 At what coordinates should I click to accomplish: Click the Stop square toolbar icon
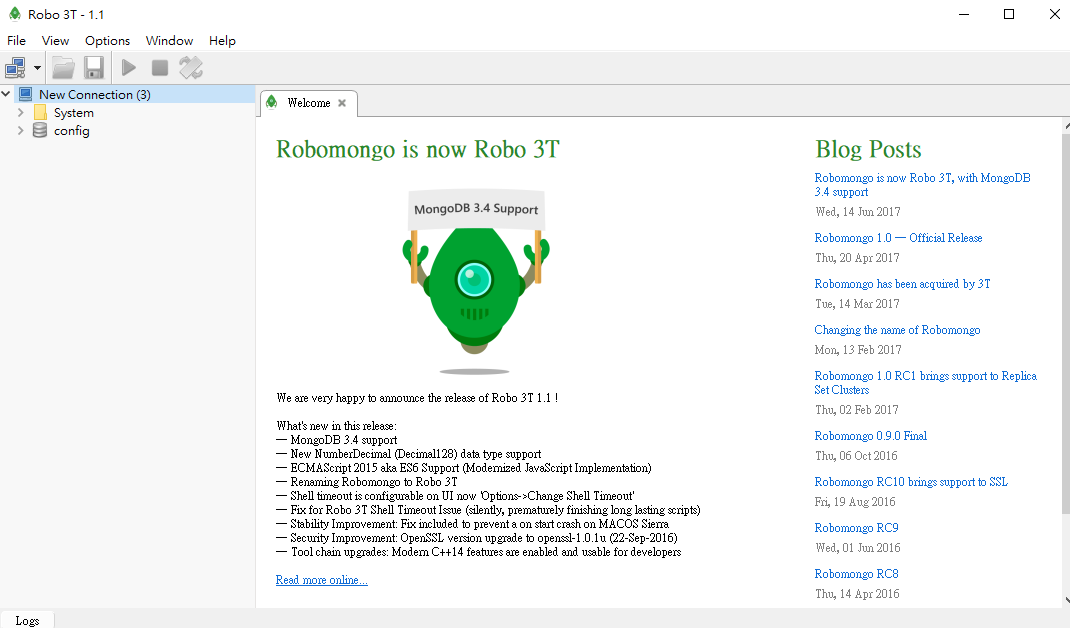click(x=160, y=68)
